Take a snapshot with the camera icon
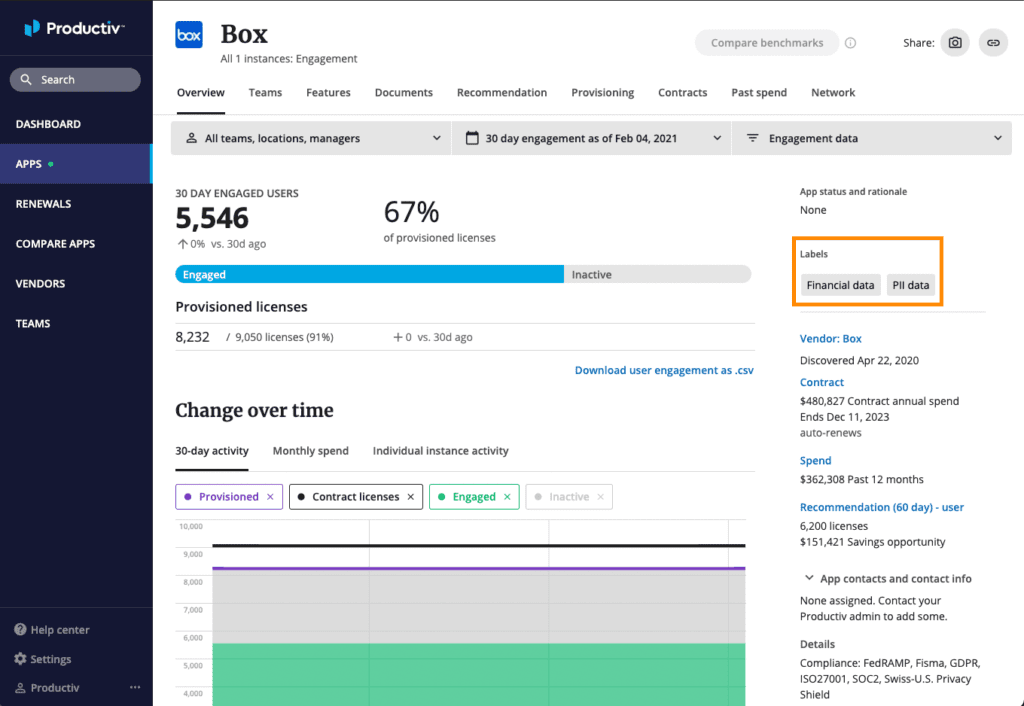 click(955, 43)
